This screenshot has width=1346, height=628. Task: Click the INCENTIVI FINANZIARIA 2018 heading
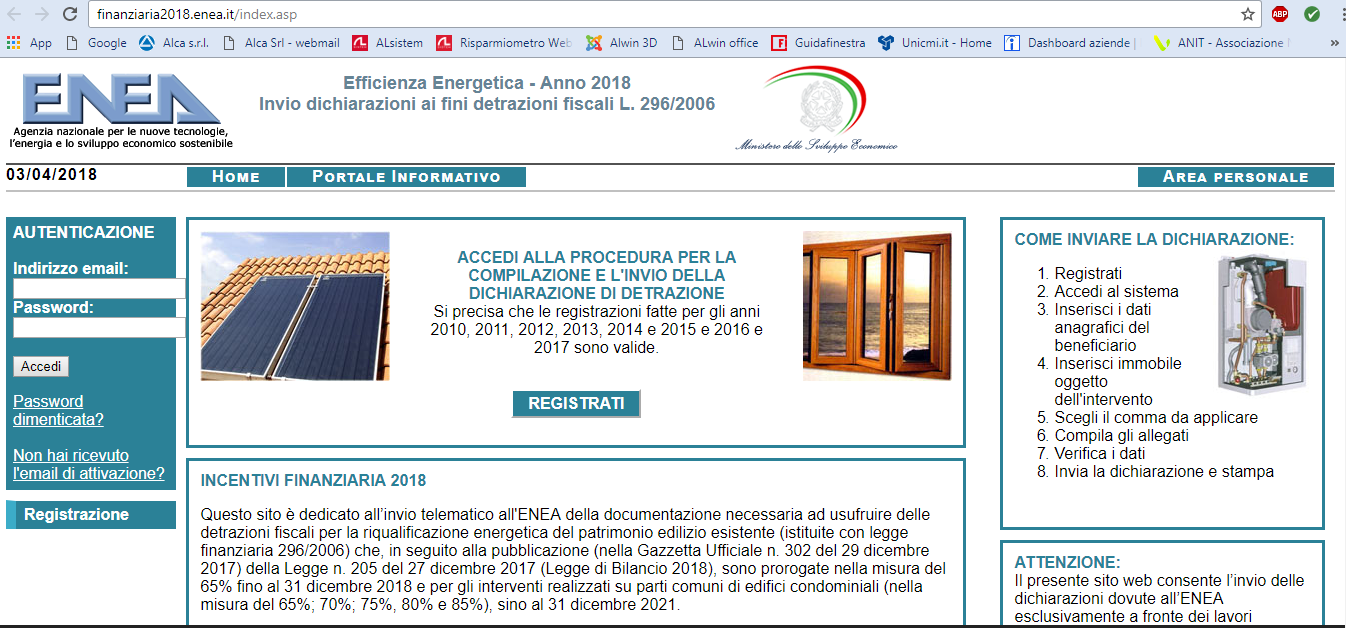pos(314,481)
